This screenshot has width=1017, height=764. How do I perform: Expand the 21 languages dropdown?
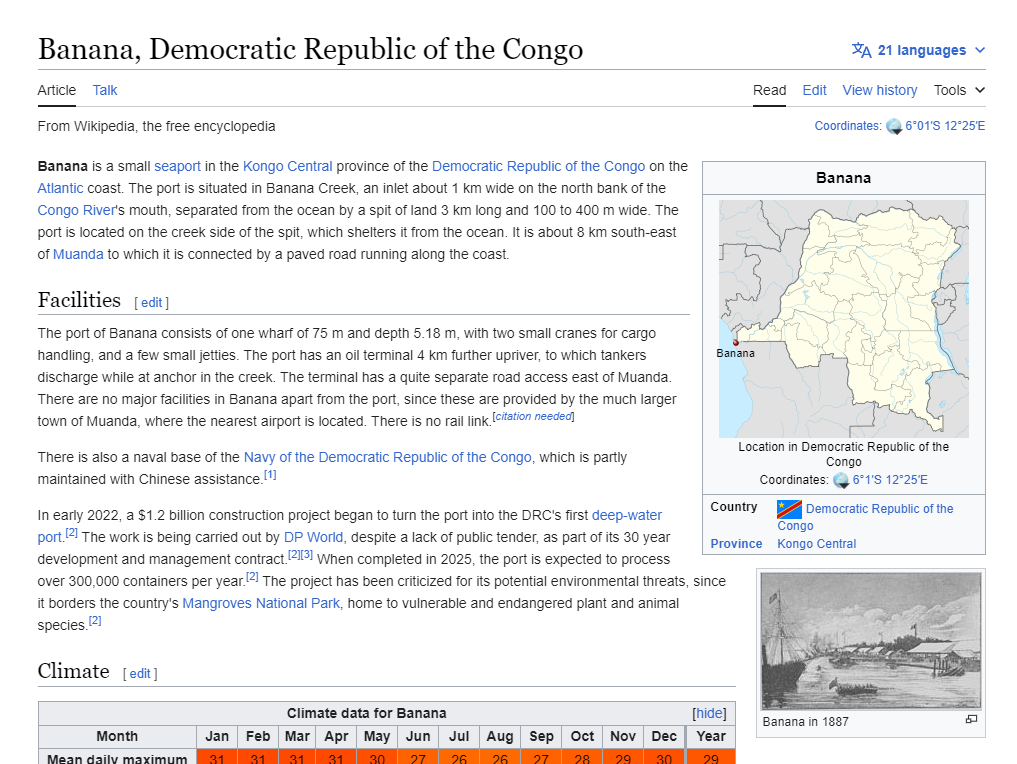(x=921, y=50)
